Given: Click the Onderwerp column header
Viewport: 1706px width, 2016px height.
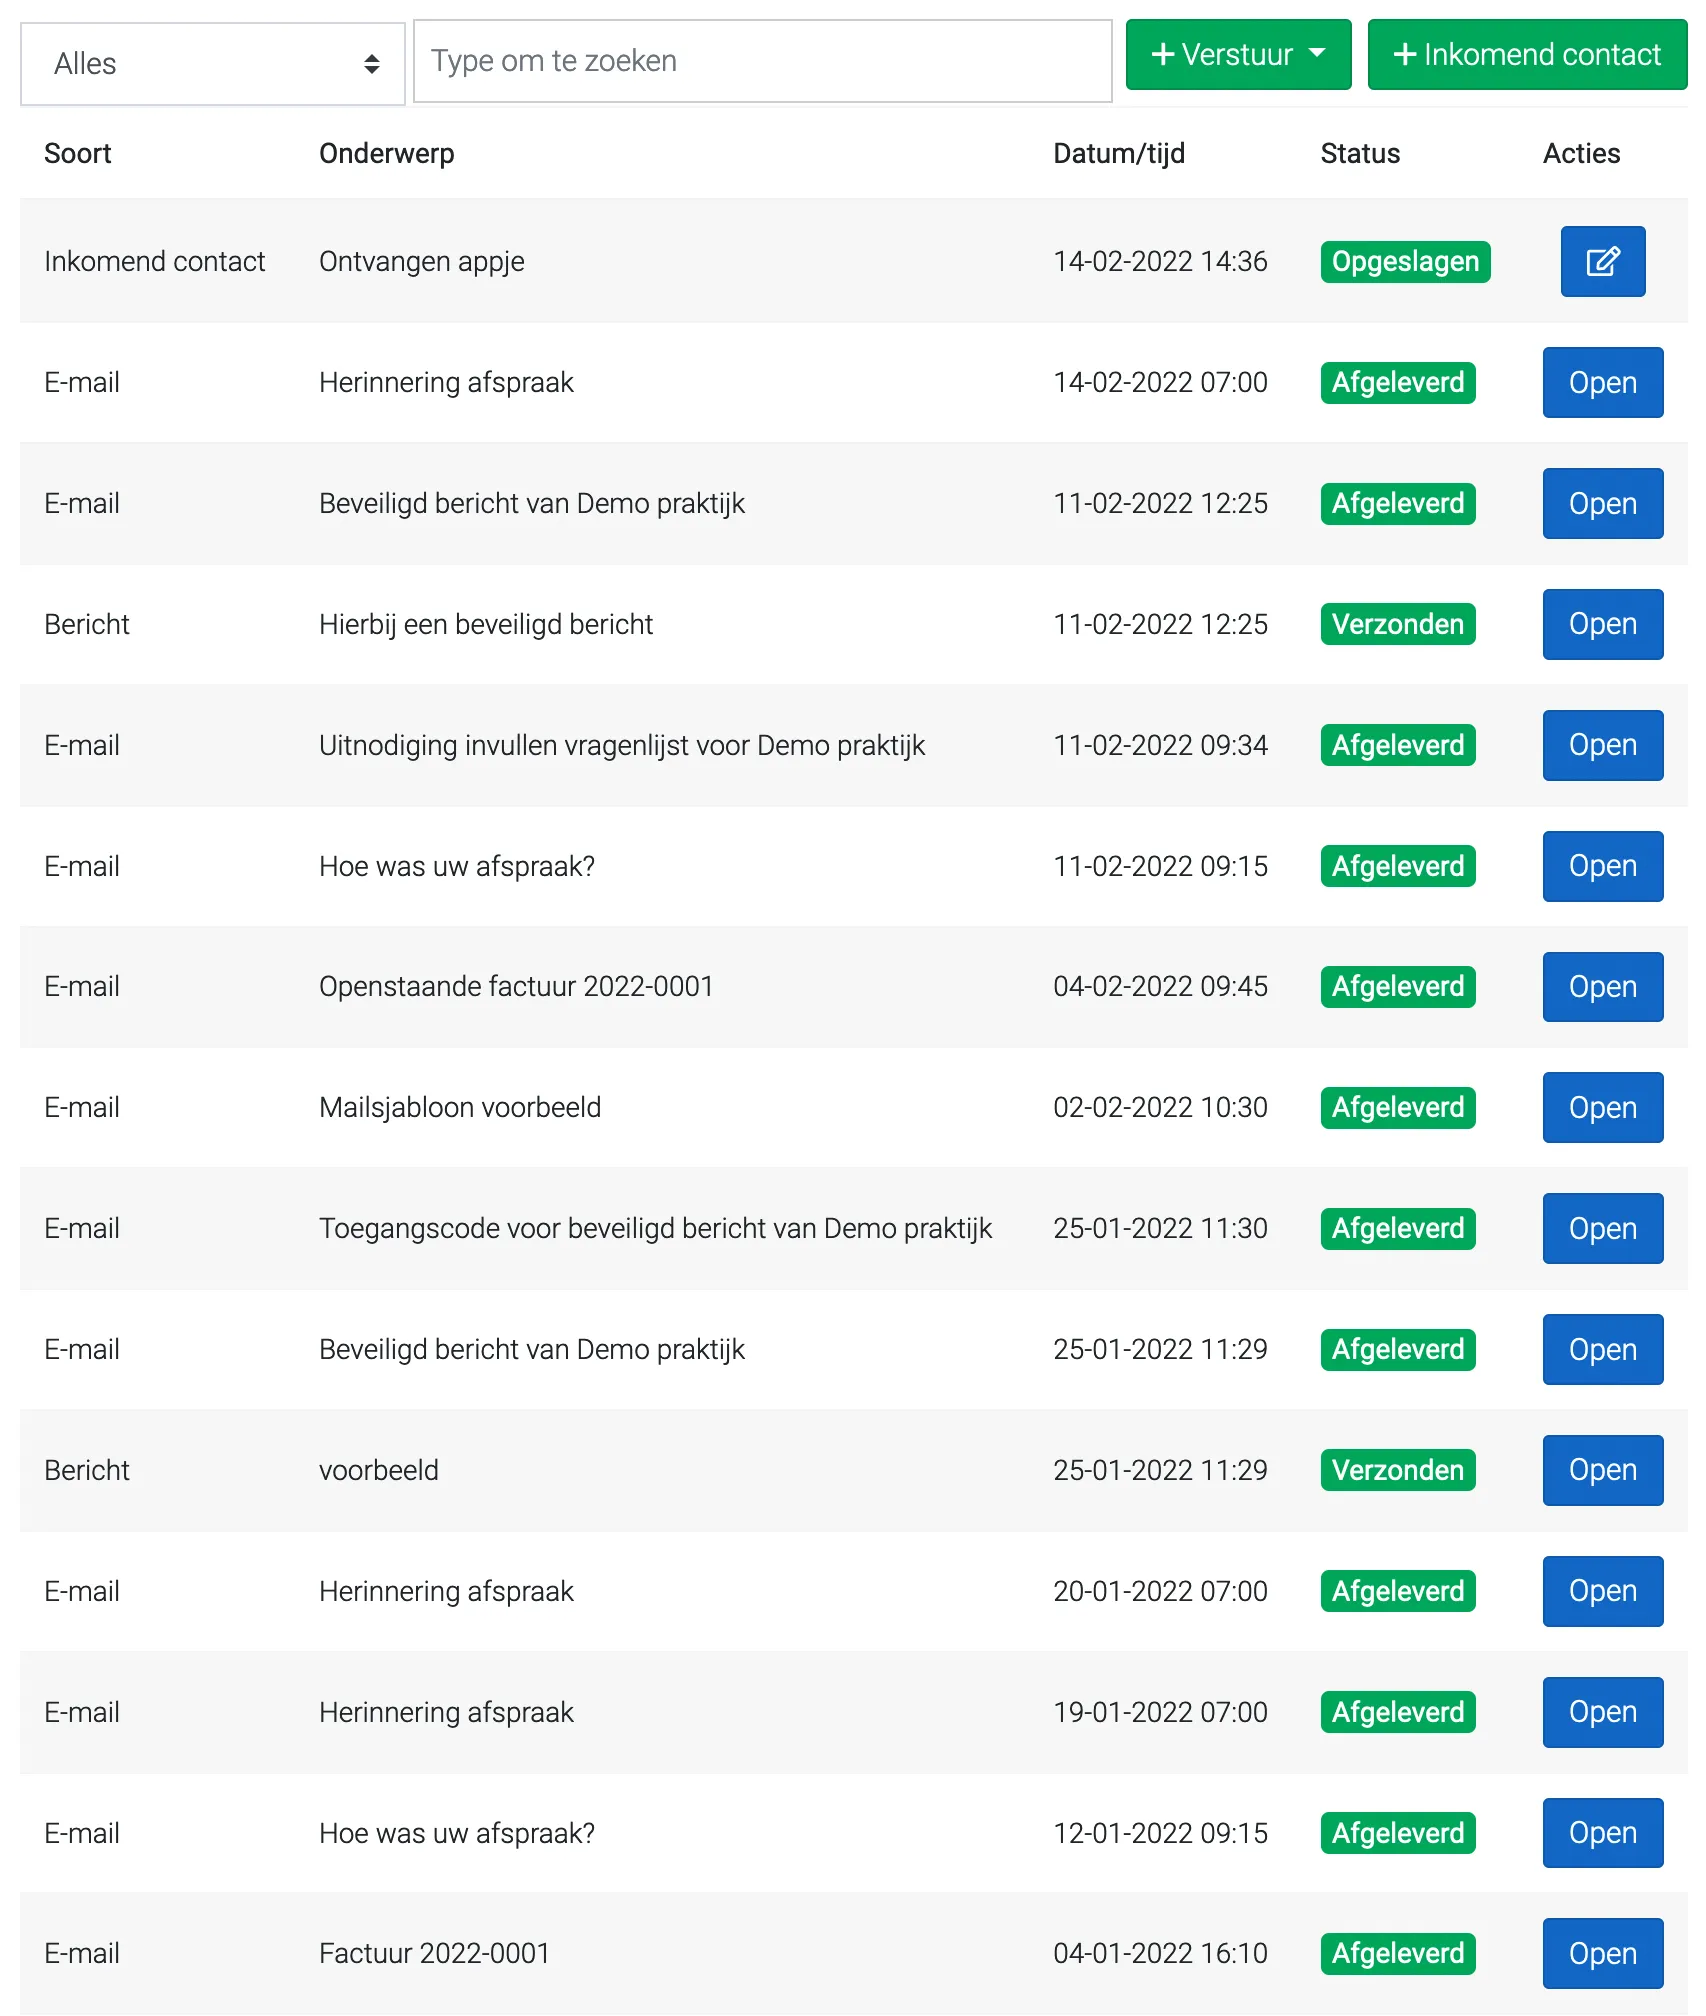Looking at the screenshot, I should pyautogui.click(x=386, y=153).
